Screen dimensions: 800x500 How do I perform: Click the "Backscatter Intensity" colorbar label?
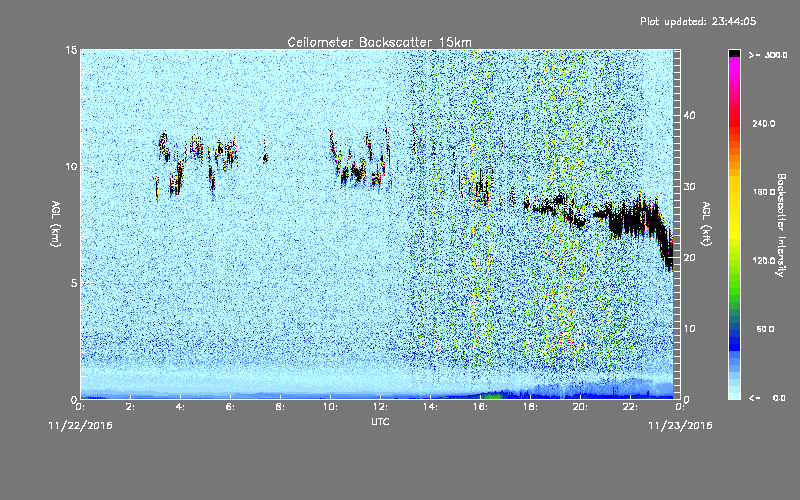(x=781, y=225)
